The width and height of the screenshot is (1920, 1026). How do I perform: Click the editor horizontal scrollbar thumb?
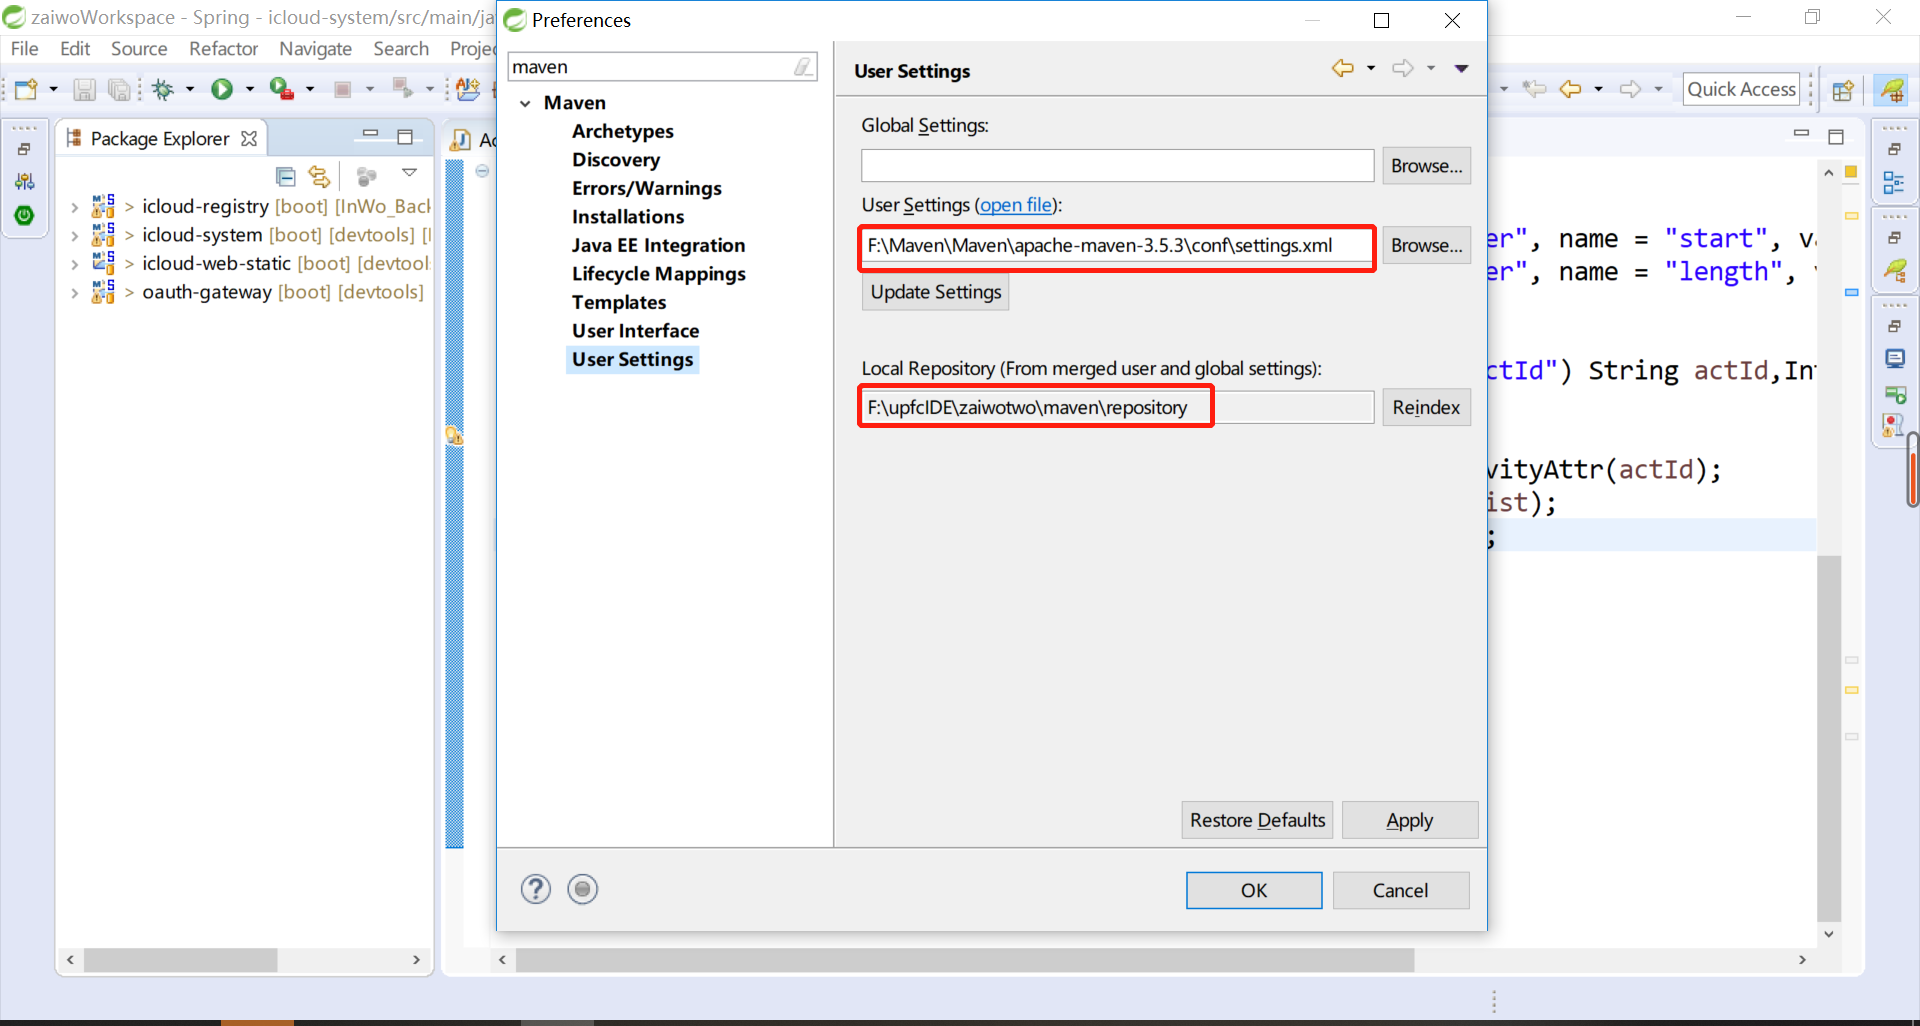965,960
